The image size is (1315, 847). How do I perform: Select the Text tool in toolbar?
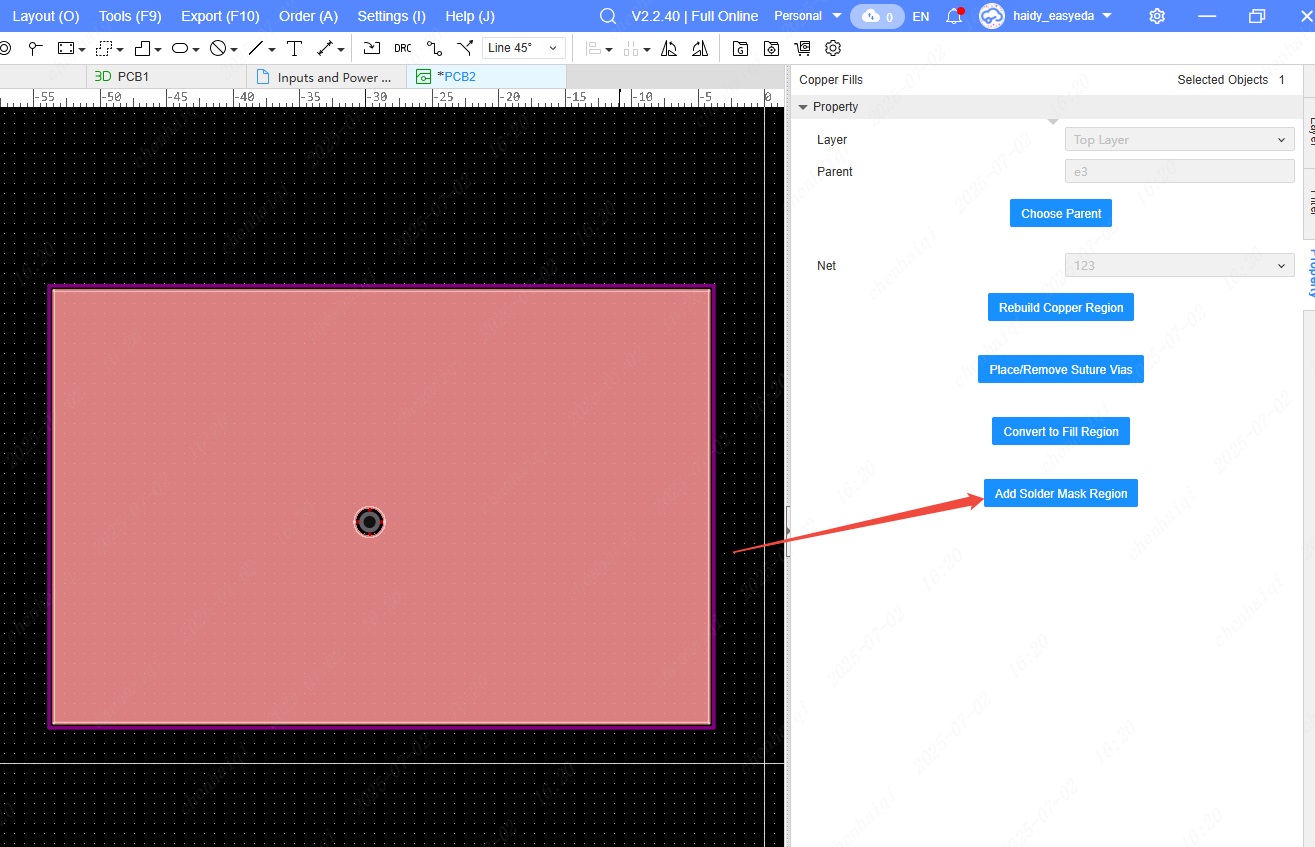[294, 48]
